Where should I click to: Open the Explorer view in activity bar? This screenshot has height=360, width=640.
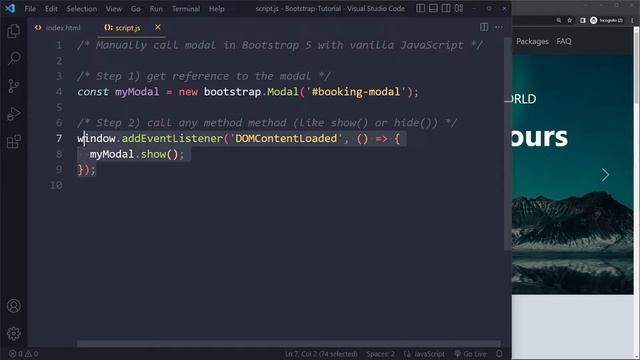[13, 31]
